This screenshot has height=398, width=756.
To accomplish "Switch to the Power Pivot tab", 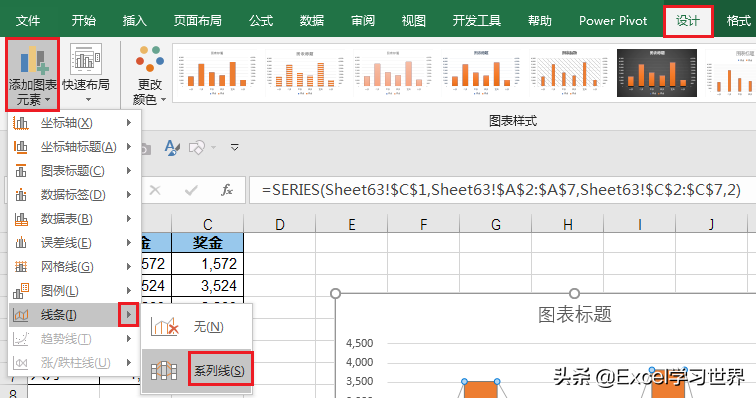I will click(613, 21).
